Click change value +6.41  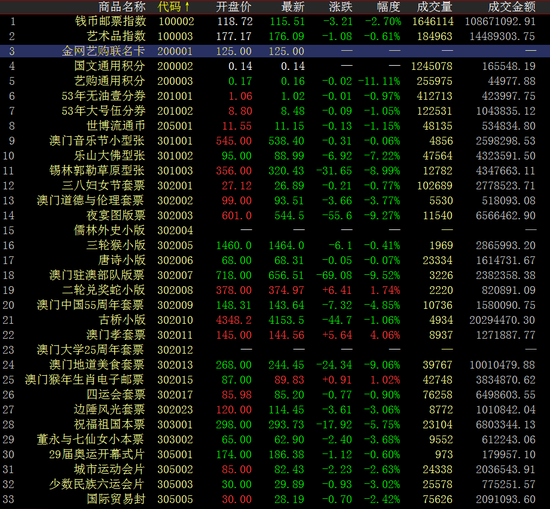[x=337, y=290]
